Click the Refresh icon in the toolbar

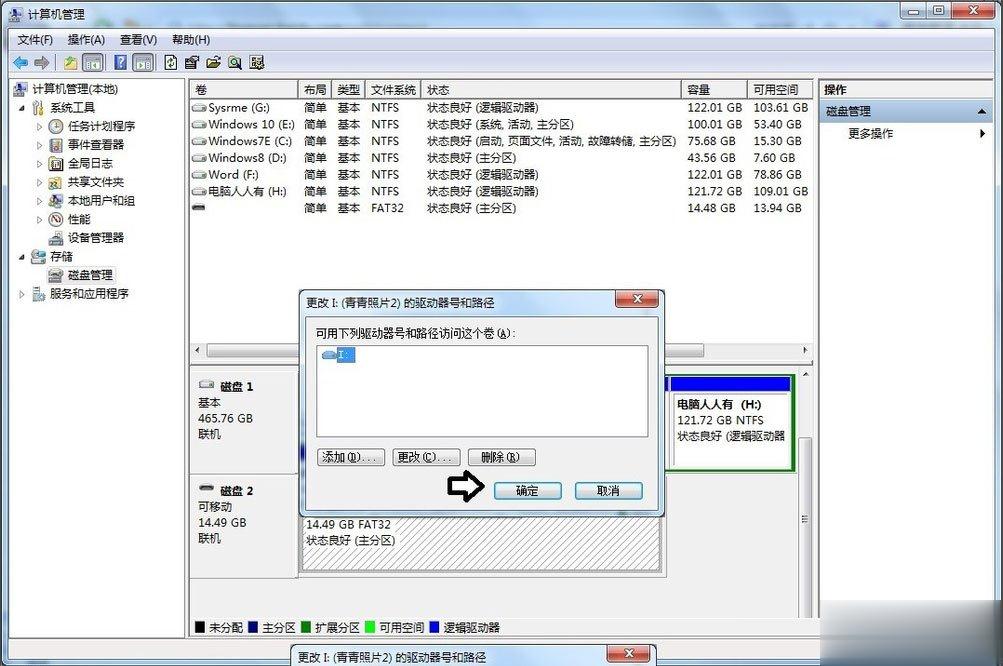coord(171,62)
